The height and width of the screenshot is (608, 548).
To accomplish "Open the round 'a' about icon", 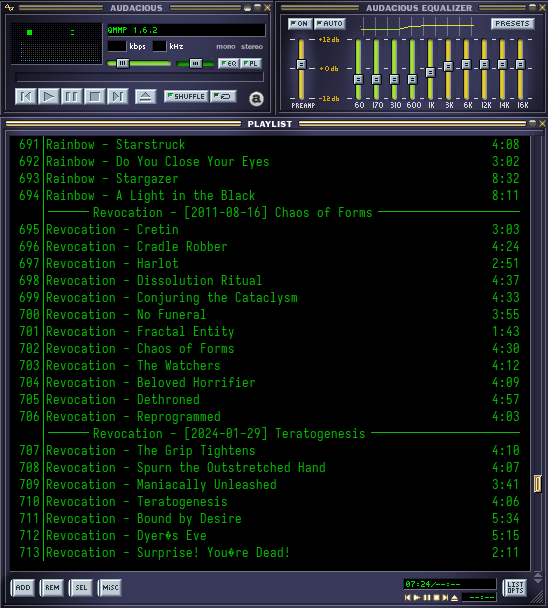I will pos(256,98).
